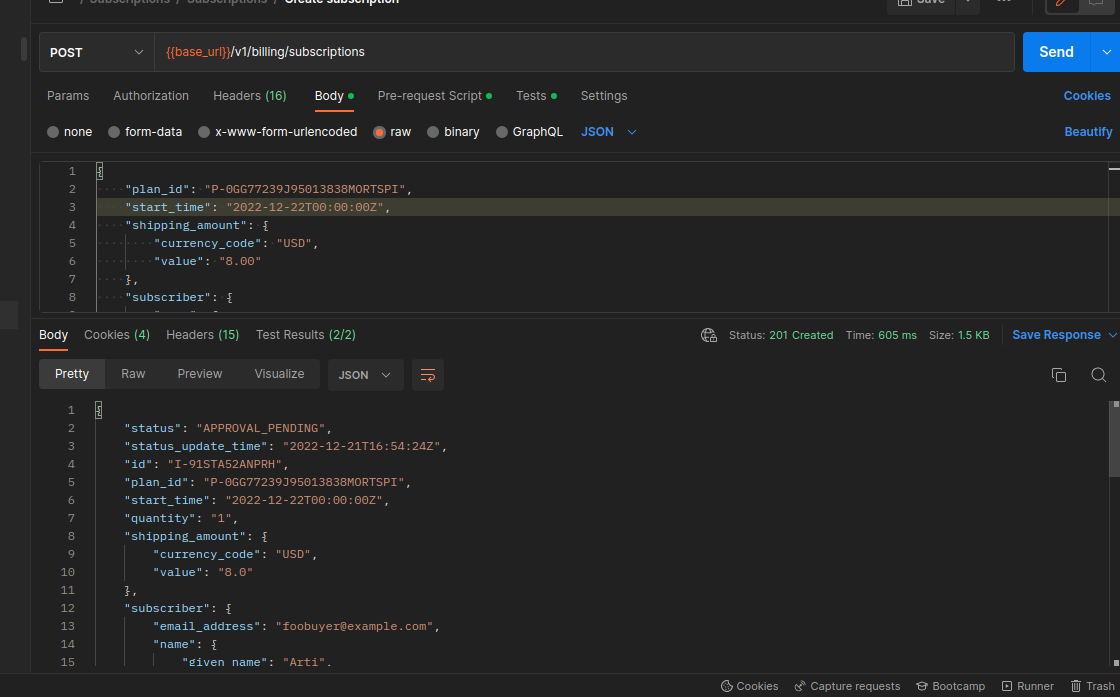Image resolution: width=1120 pixels, height=697 pixels.
Task: Open Cookies in the bottom status bar
Action: coord(749,686)
